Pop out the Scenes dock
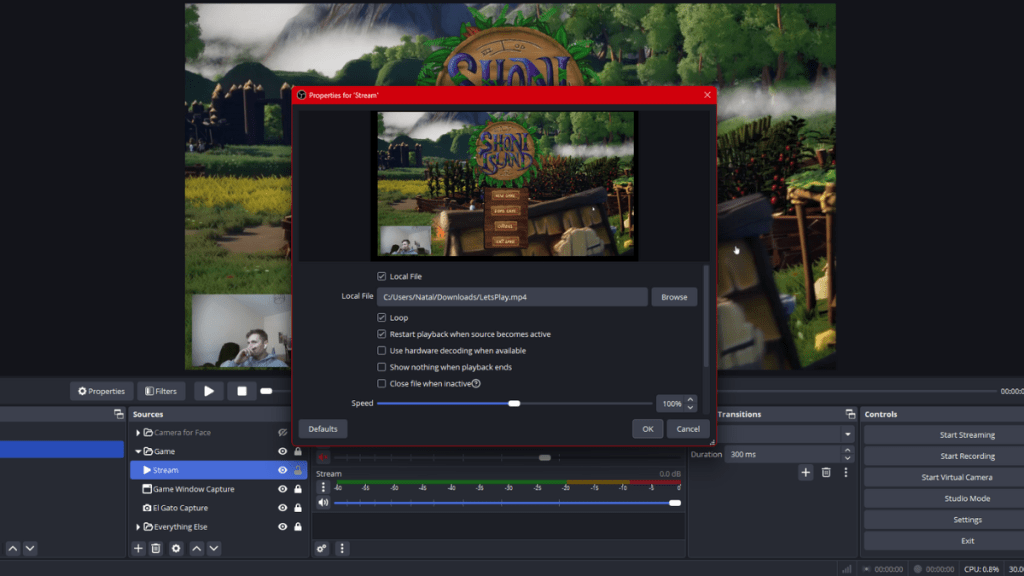The height and width of the screenshot is (576, 1024). tap(118, 414)
